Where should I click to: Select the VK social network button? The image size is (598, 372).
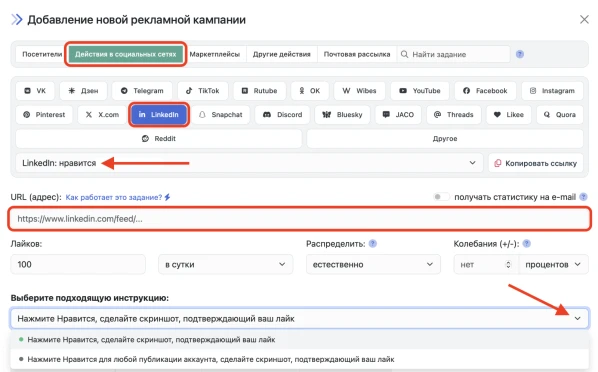(x=35, y=91)
